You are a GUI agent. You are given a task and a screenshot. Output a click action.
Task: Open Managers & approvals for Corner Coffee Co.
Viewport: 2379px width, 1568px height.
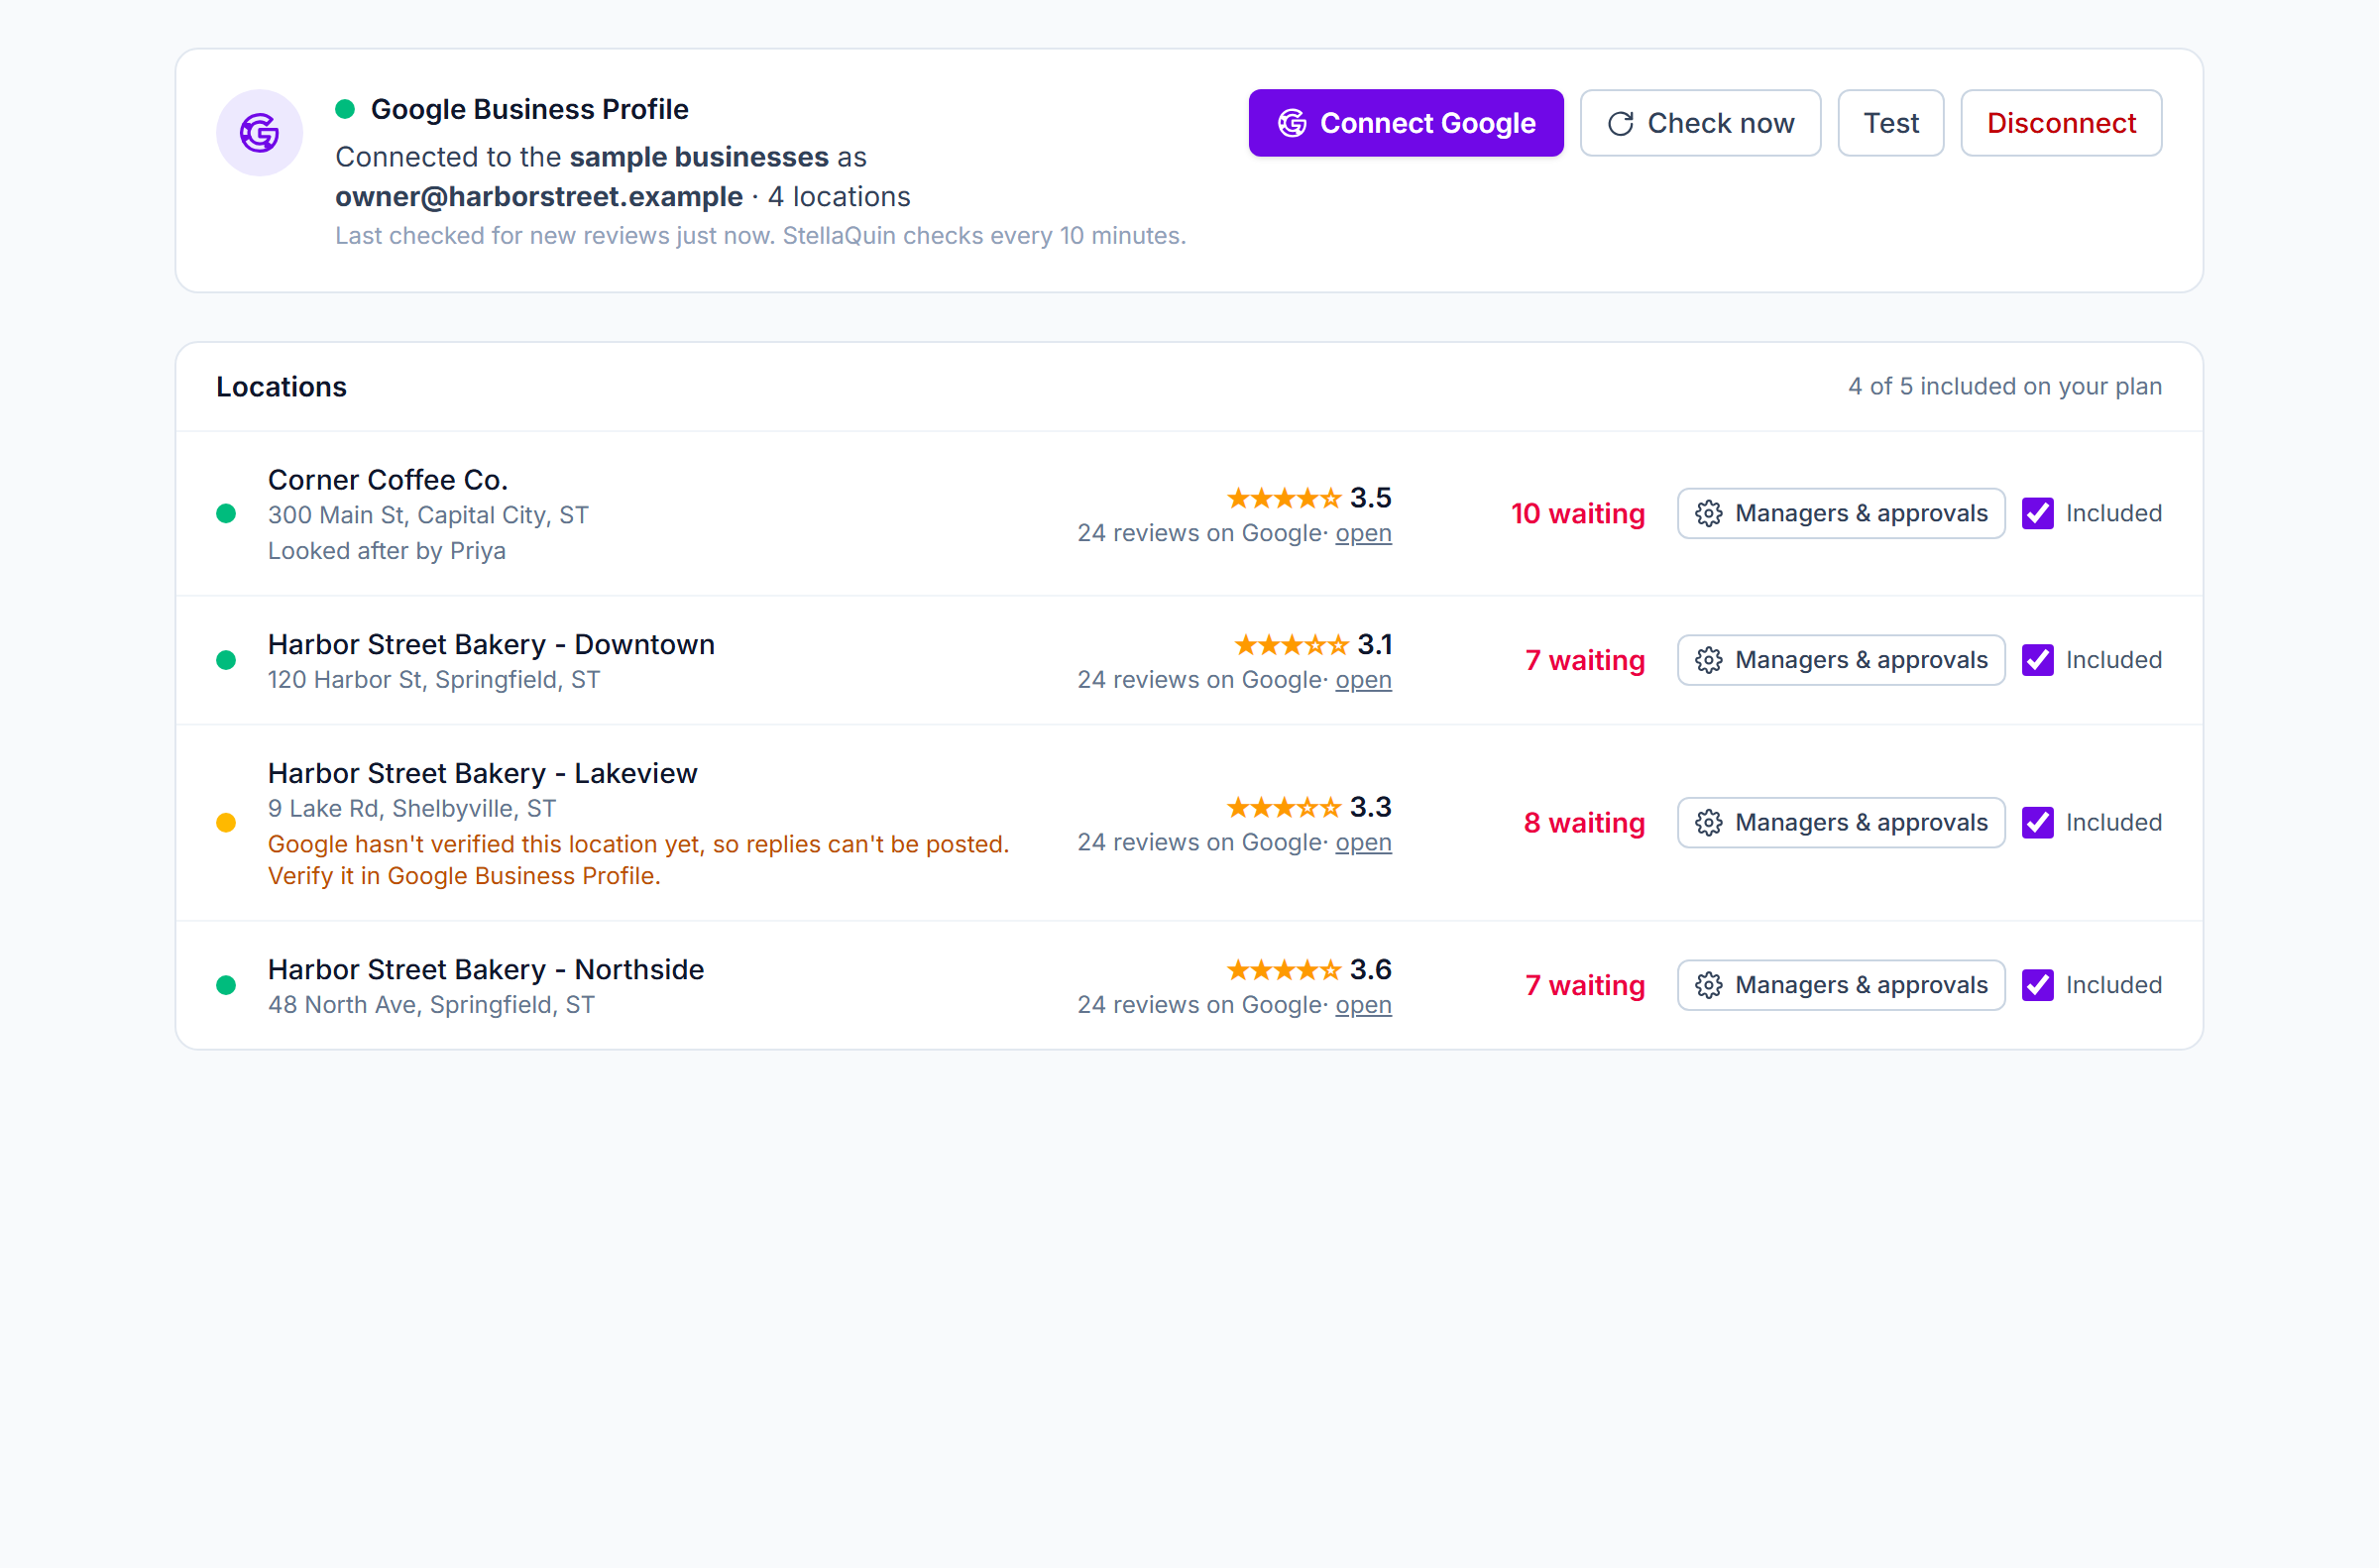1841,513
